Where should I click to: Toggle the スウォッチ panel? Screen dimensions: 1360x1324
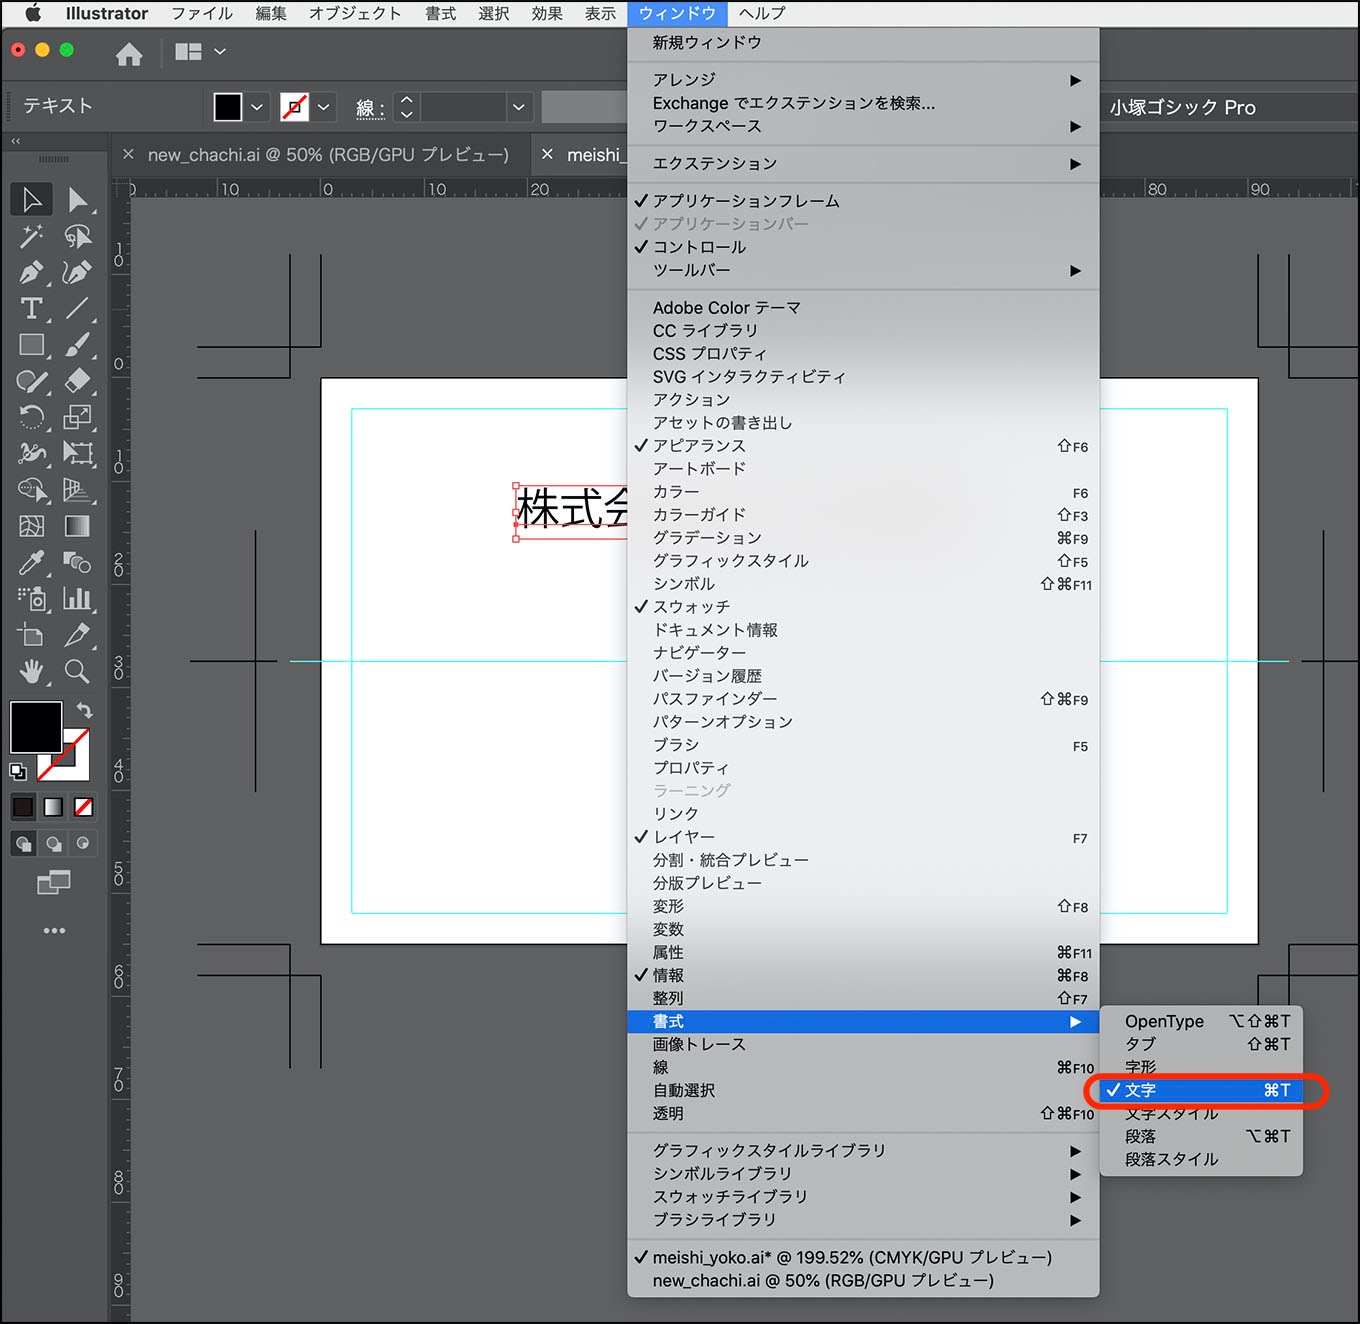click(863, 607)
